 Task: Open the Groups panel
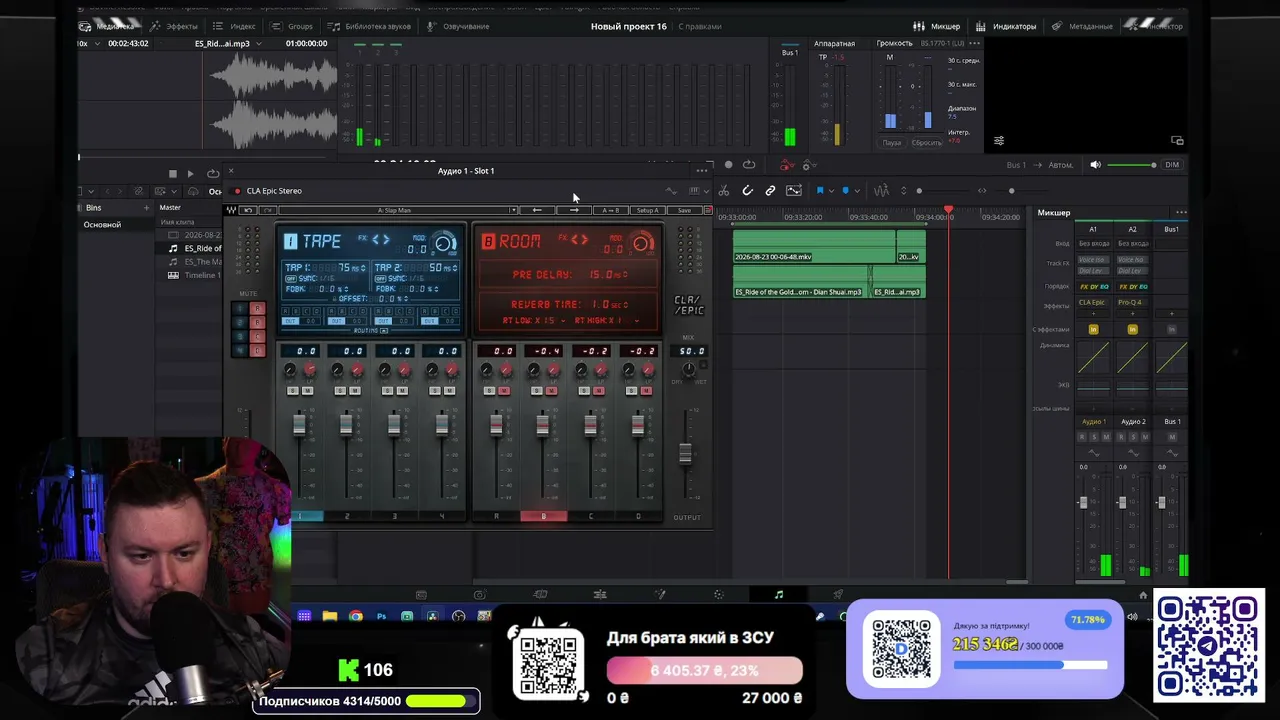pyautogui.click(x=292, y=26)
